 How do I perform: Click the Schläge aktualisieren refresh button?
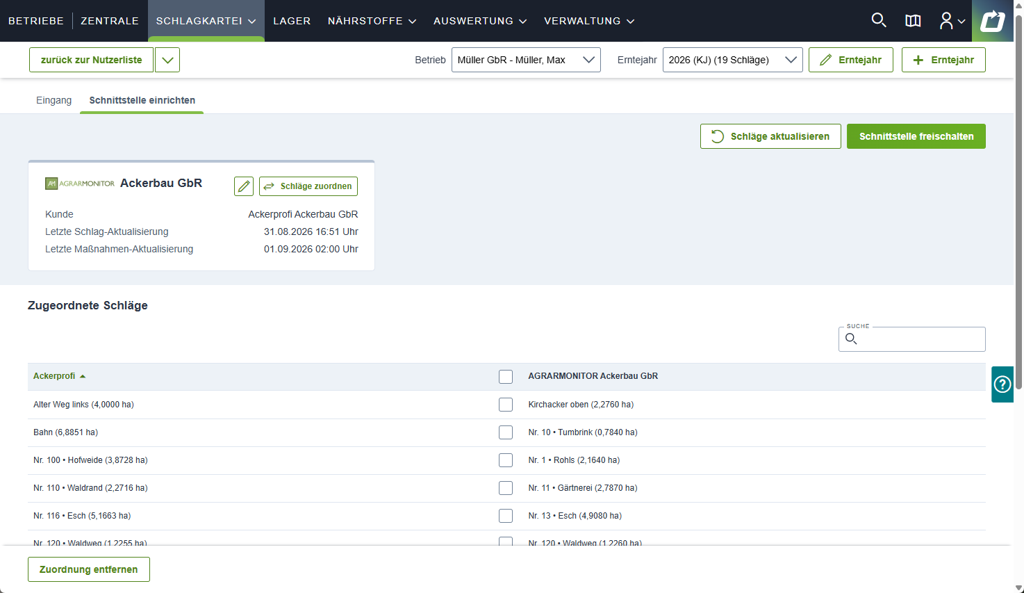point(771,136)
